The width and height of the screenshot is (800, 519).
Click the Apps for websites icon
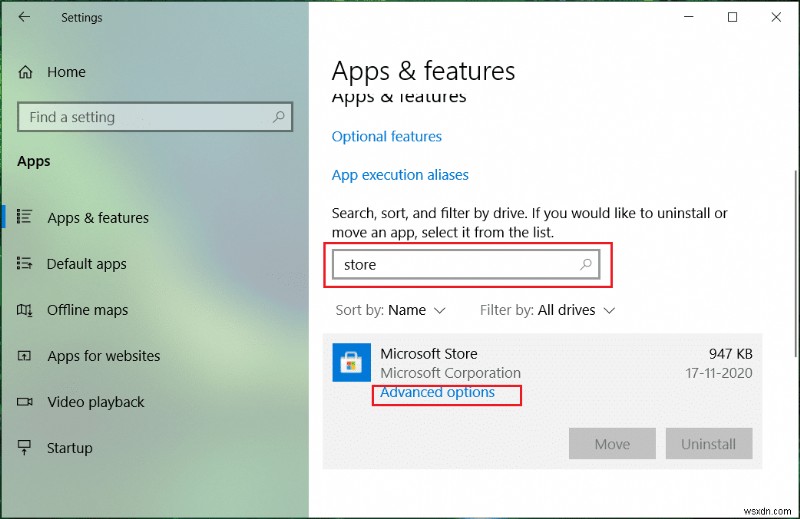pos(24,356)
